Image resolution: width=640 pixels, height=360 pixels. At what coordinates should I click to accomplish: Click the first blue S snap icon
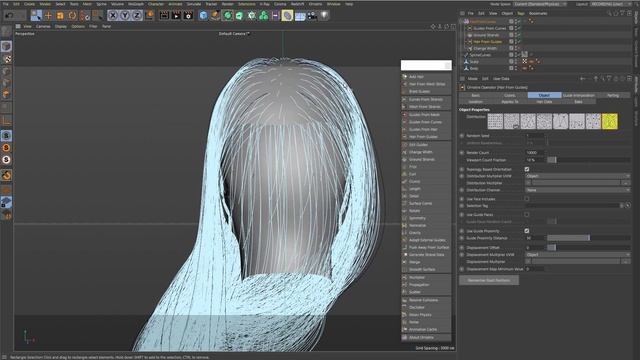[6, 136]
